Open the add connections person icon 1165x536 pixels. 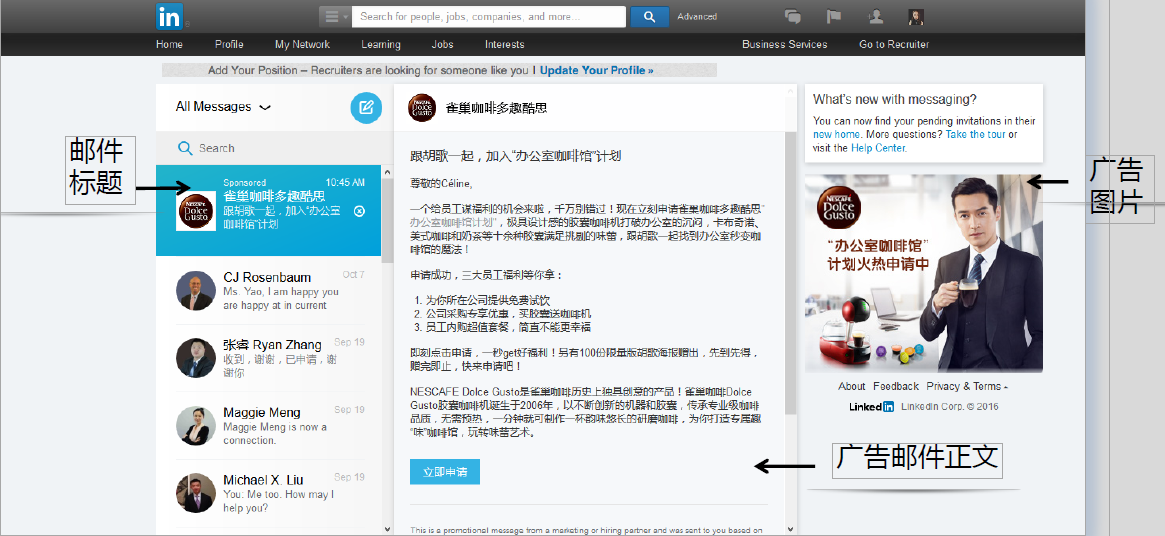875,16
